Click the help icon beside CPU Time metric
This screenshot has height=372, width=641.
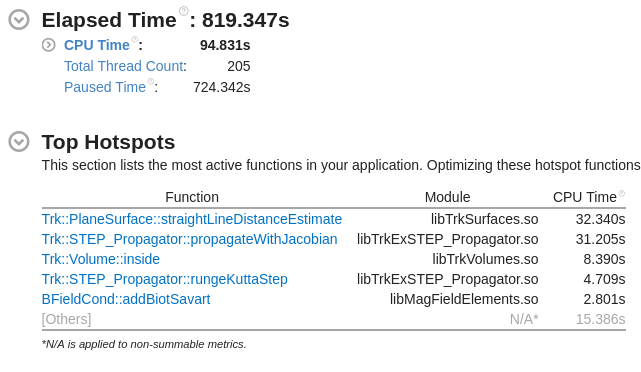pos(134,39)
